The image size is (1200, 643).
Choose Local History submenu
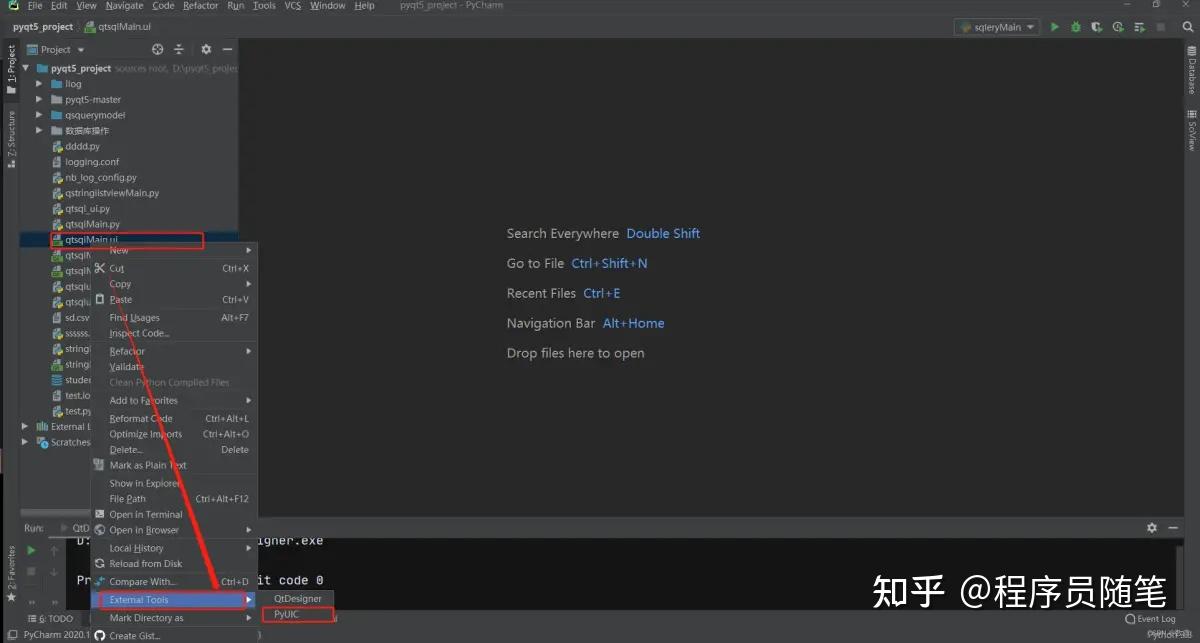click(174, 548)
